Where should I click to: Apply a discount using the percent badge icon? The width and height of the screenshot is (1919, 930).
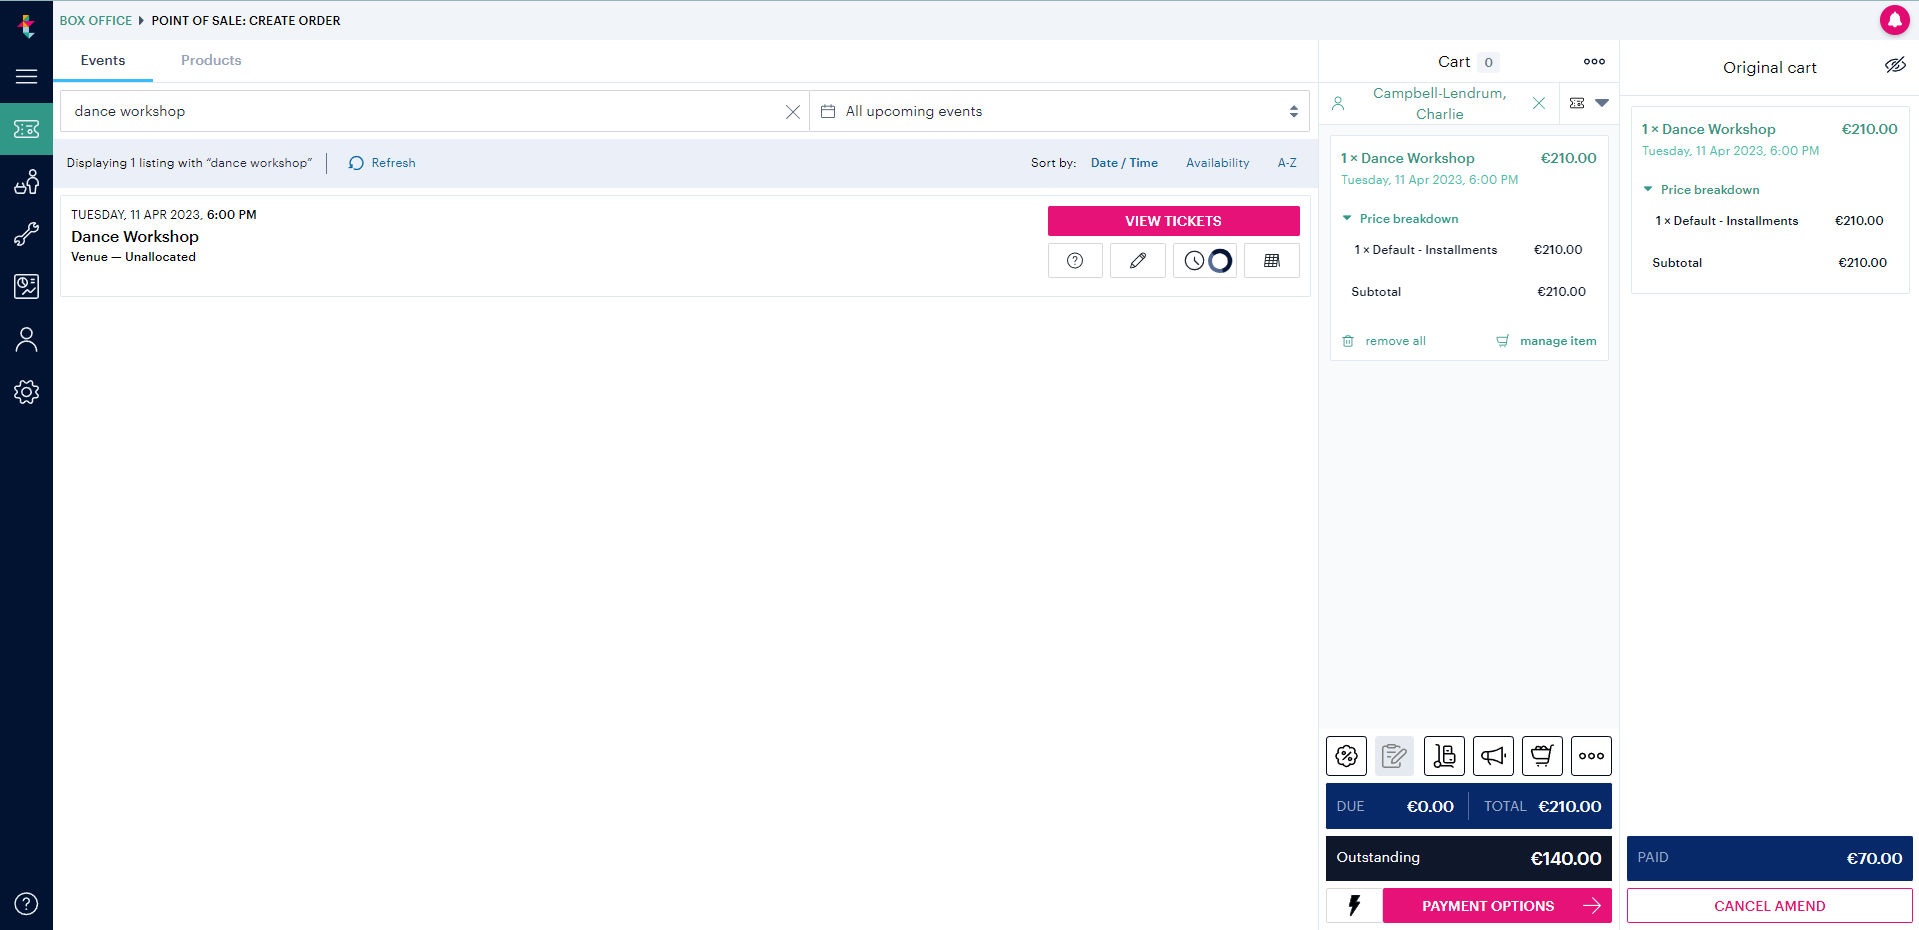(1346, 756)
